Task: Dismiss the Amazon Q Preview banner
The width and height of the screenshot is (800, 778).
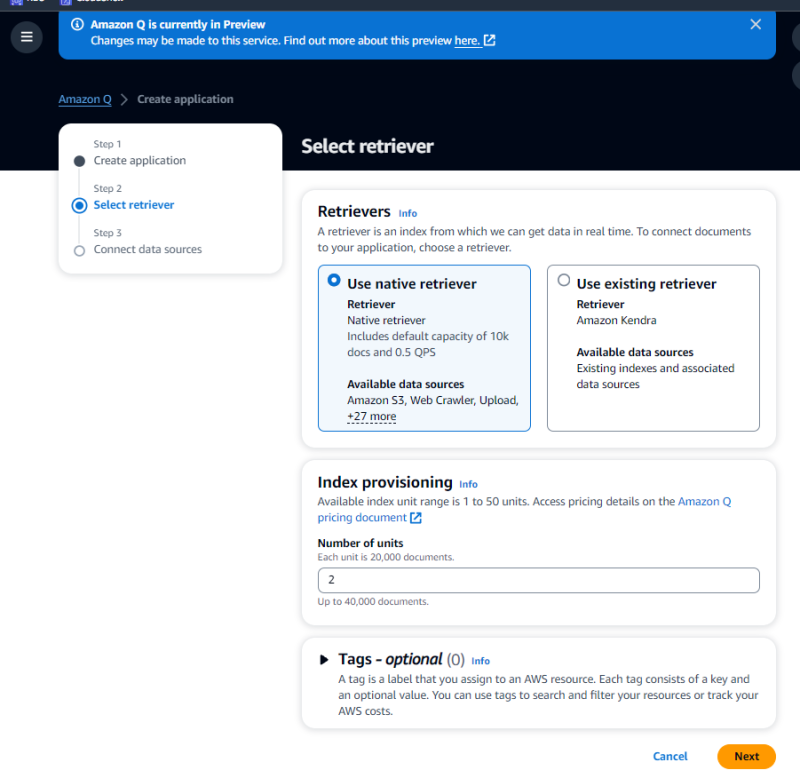Action: (x=756, y=24)
